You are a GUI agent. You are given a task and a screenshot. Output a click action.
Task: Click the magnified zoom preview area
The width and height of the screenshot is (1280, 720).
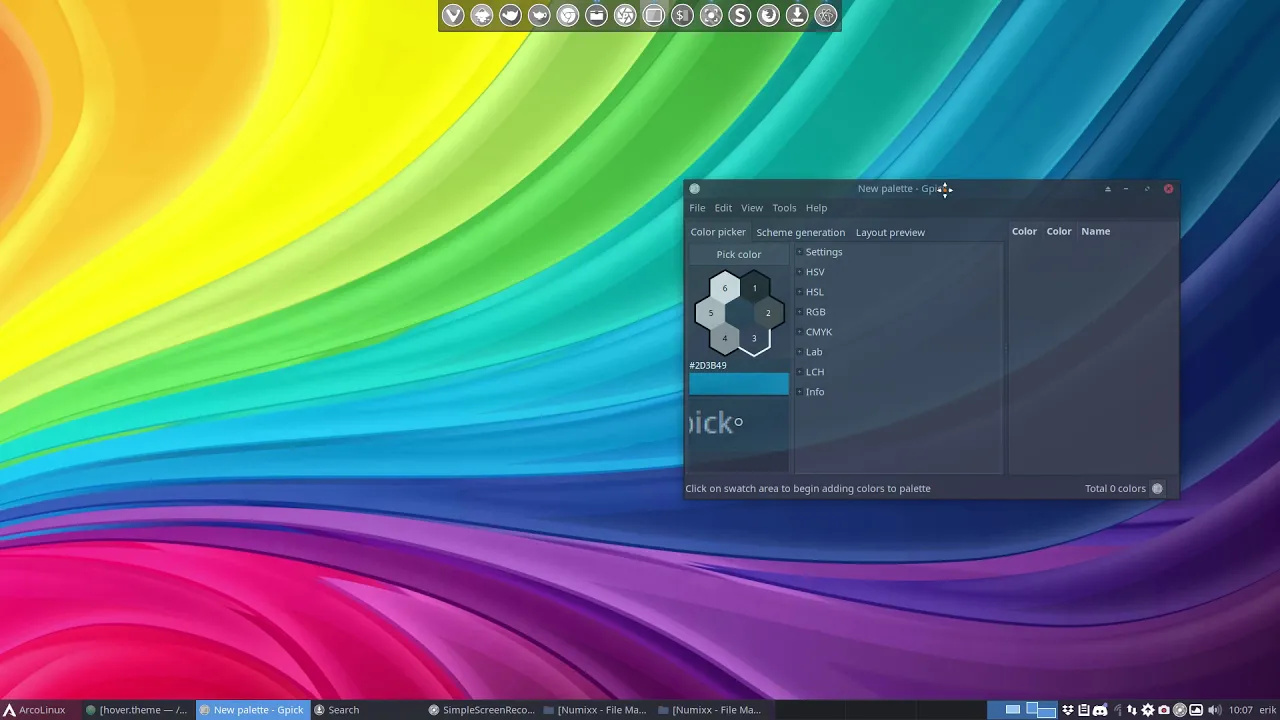[739, 434]
